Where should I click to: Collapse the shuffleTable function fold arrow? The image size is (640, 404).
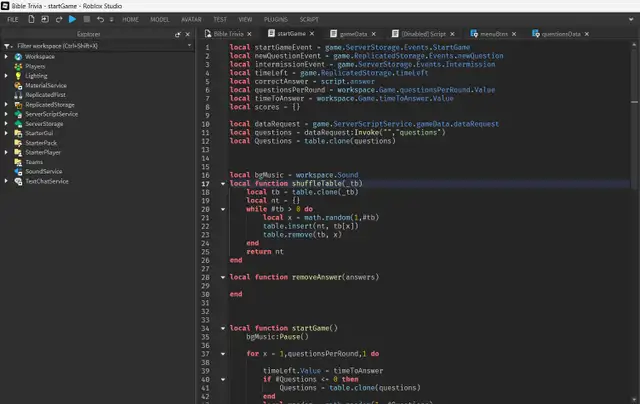(223, 184)
